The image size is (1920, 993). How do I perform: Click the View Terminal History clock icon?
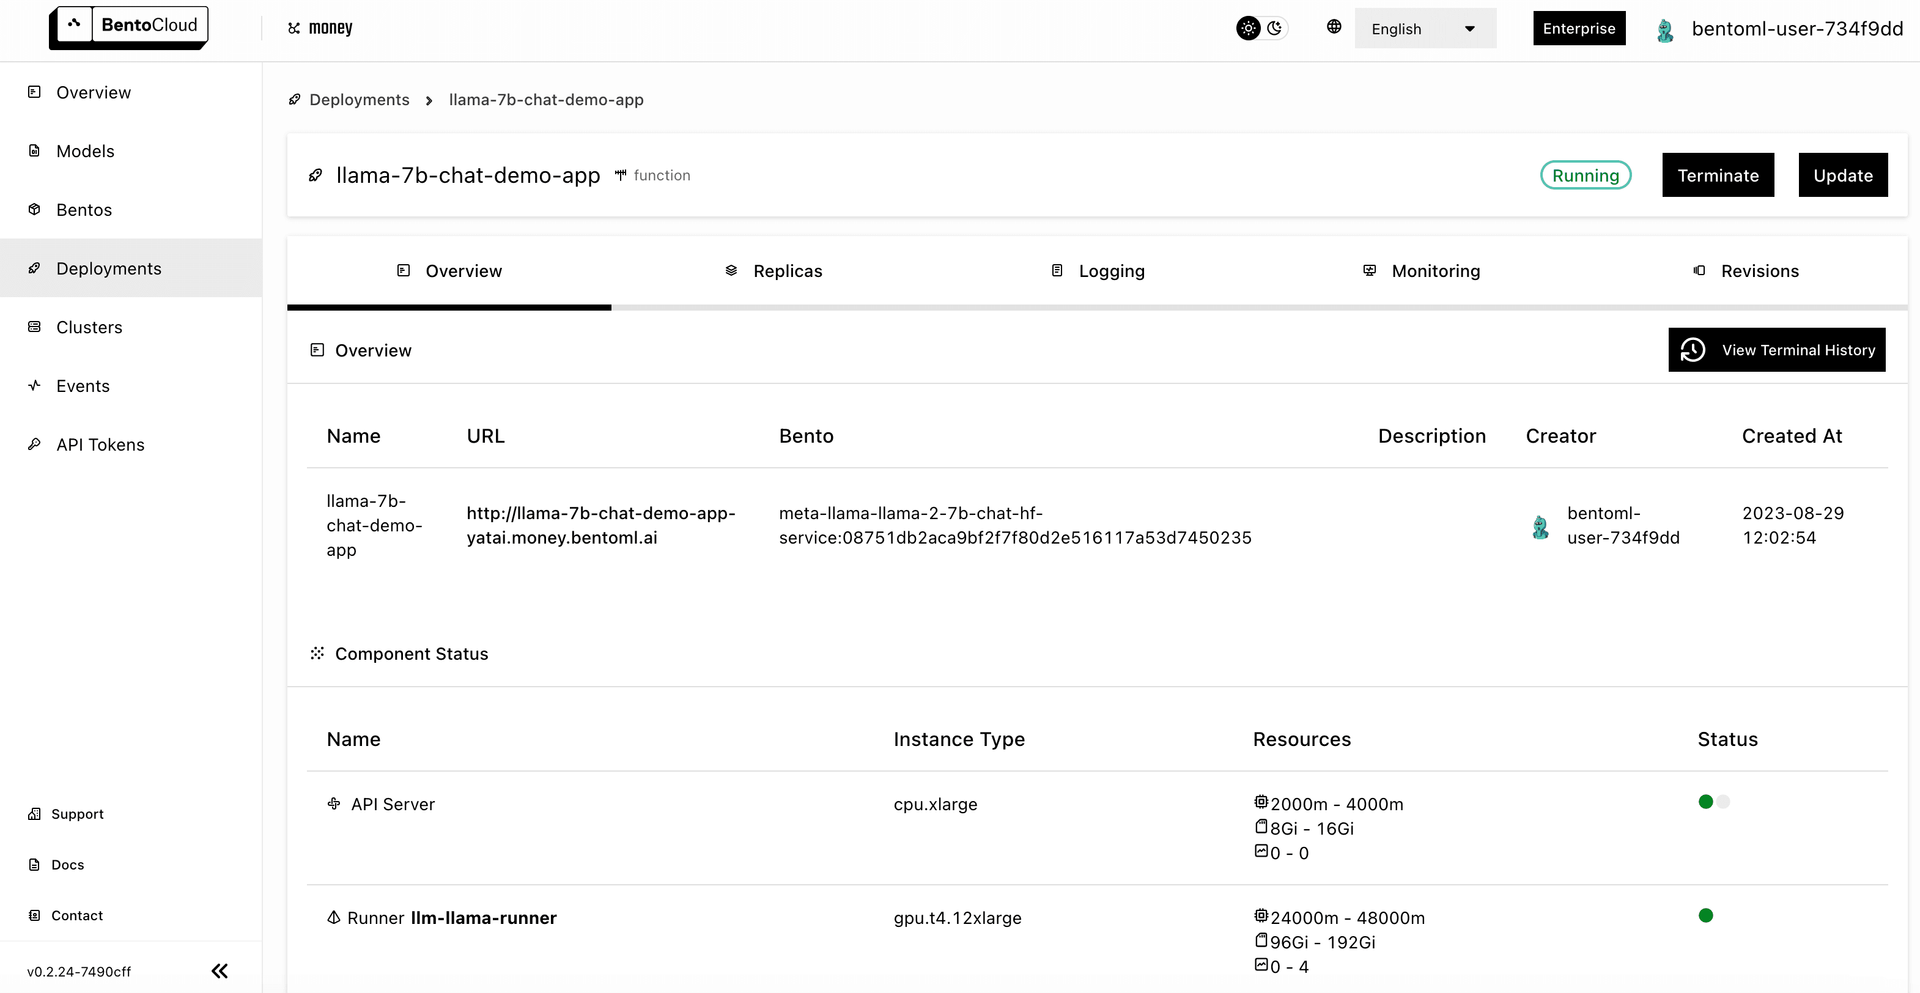click(1693, 350)
